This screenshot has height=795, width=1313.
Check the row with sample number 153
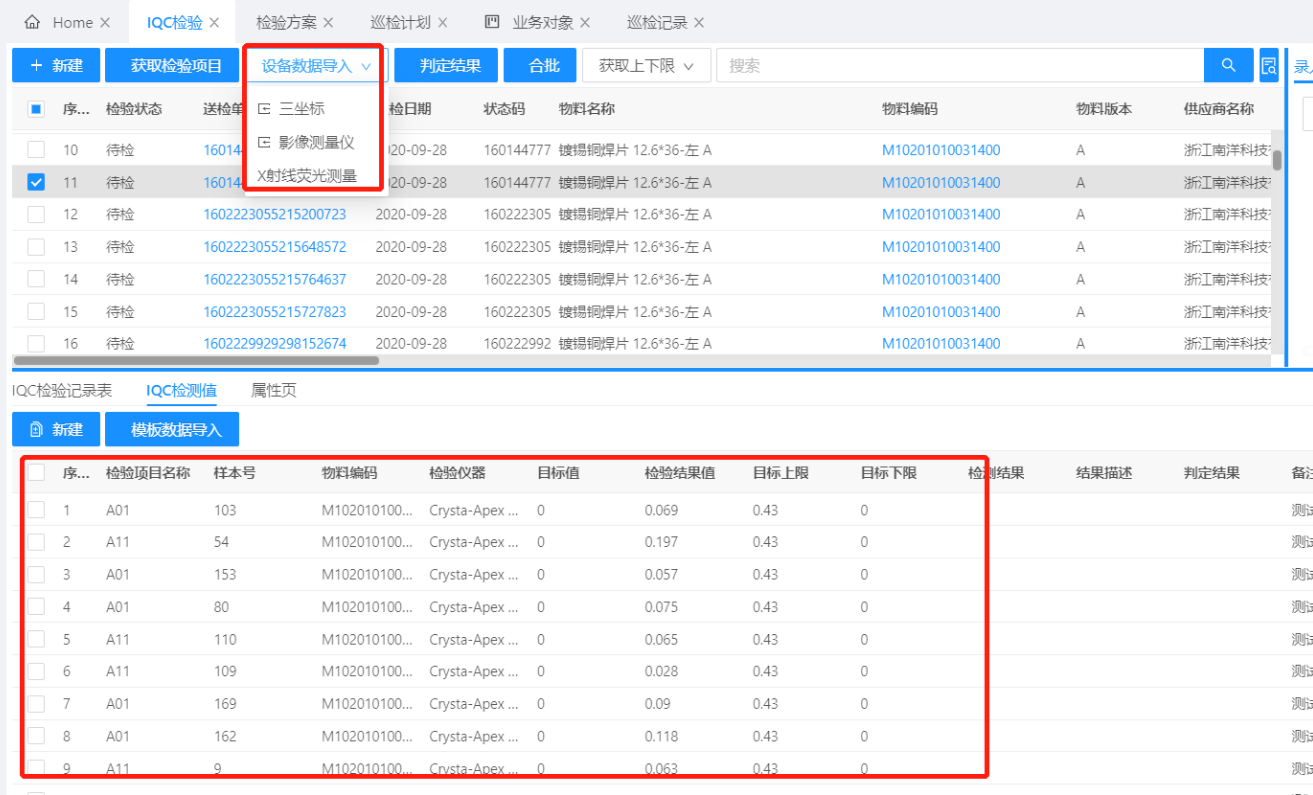click(36, 575)
